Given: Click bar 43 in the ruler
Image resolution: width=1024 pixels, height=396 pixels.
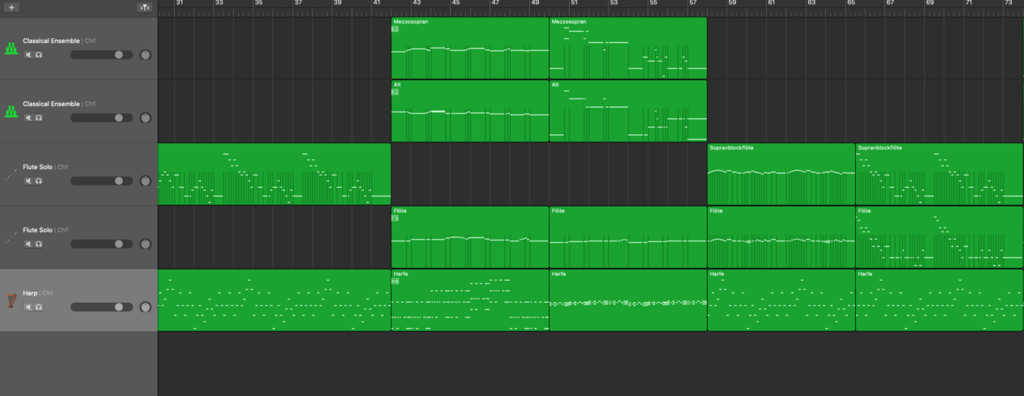Looking at the screenshot, I should pyautogui.click(x=417, y=3).
